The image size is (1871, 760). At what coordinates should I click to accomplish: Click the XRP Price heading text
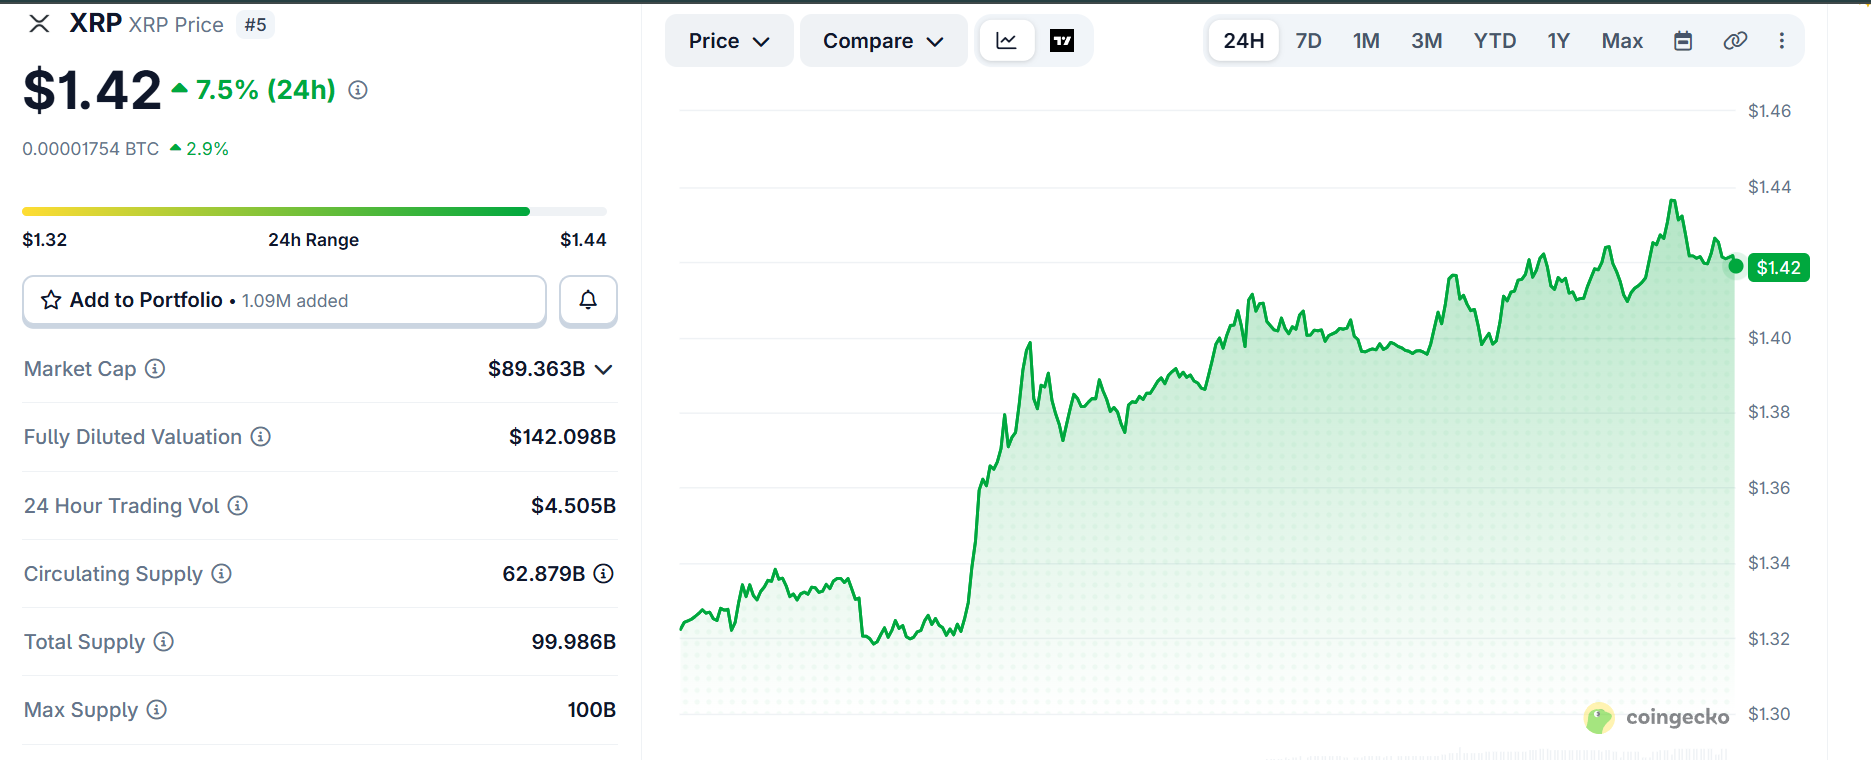point(176,25)
